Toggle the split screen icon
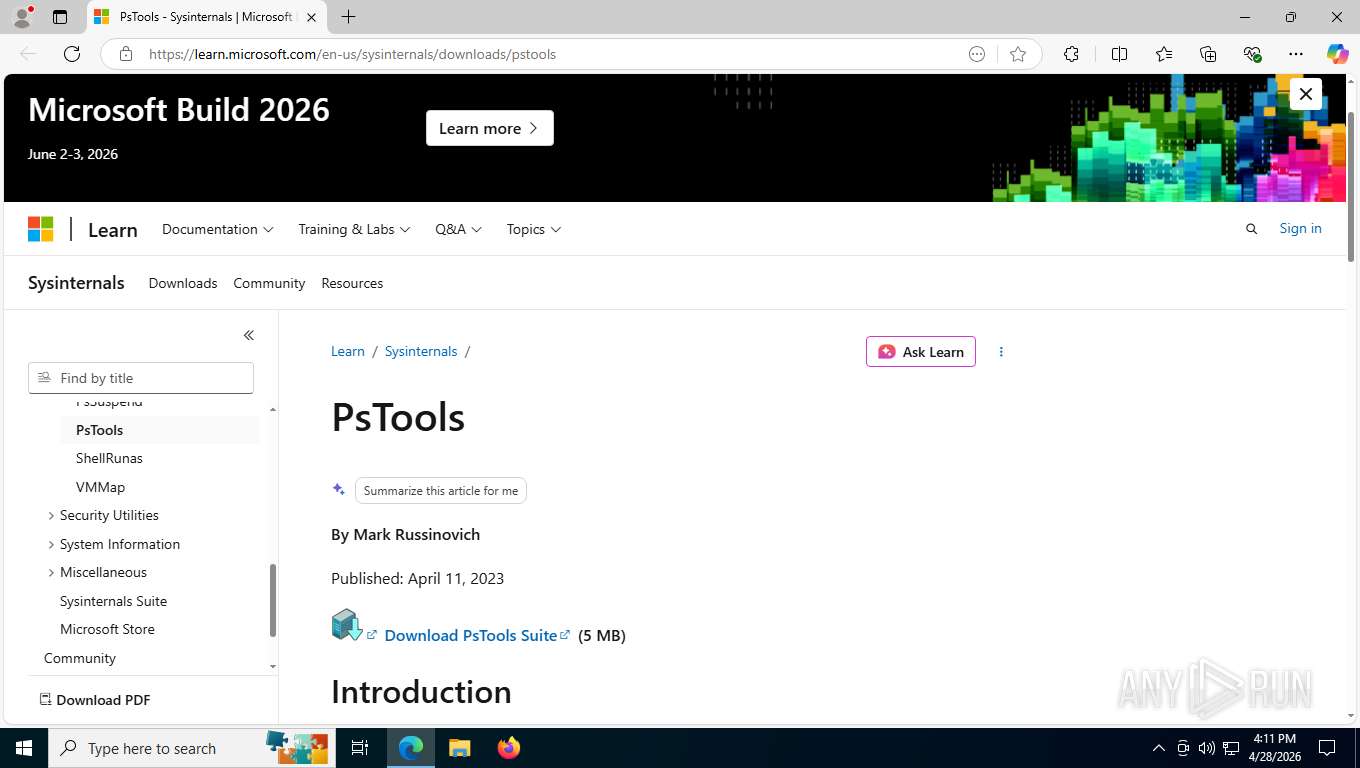Viewport: 1360px width, 768px height. (x=1119, y=54)
